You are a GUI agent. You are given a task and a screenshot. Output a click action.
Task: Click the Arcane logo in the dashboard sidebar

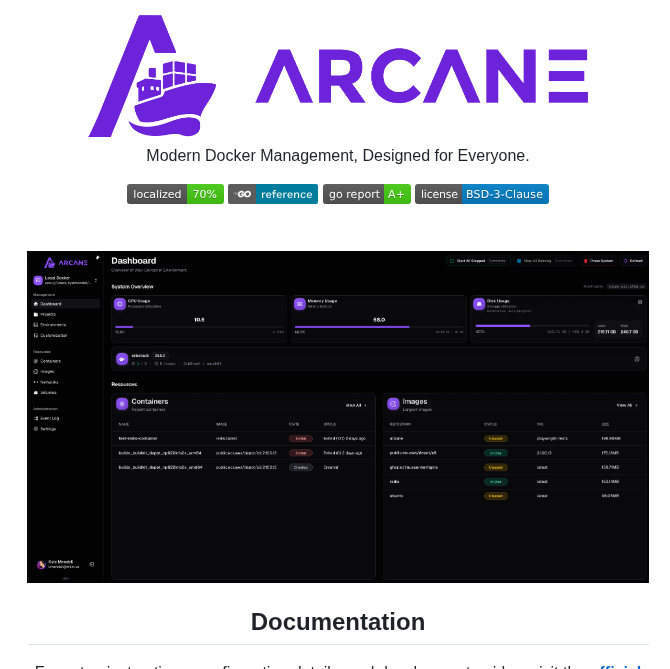click(x=66, y=262)
